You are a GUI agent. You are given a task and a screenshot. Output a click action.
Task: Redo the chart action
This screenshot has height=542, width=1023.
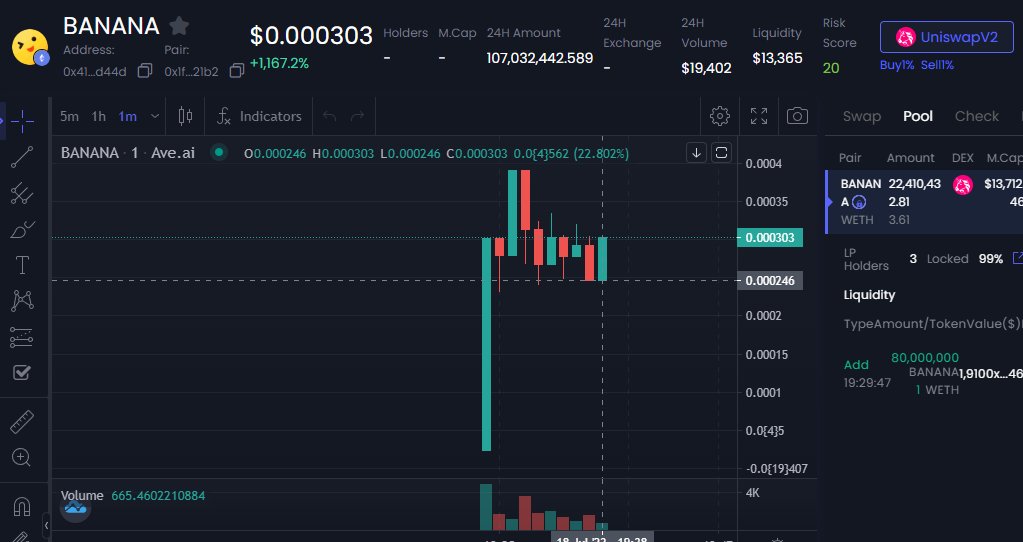(x=358, y=116)
